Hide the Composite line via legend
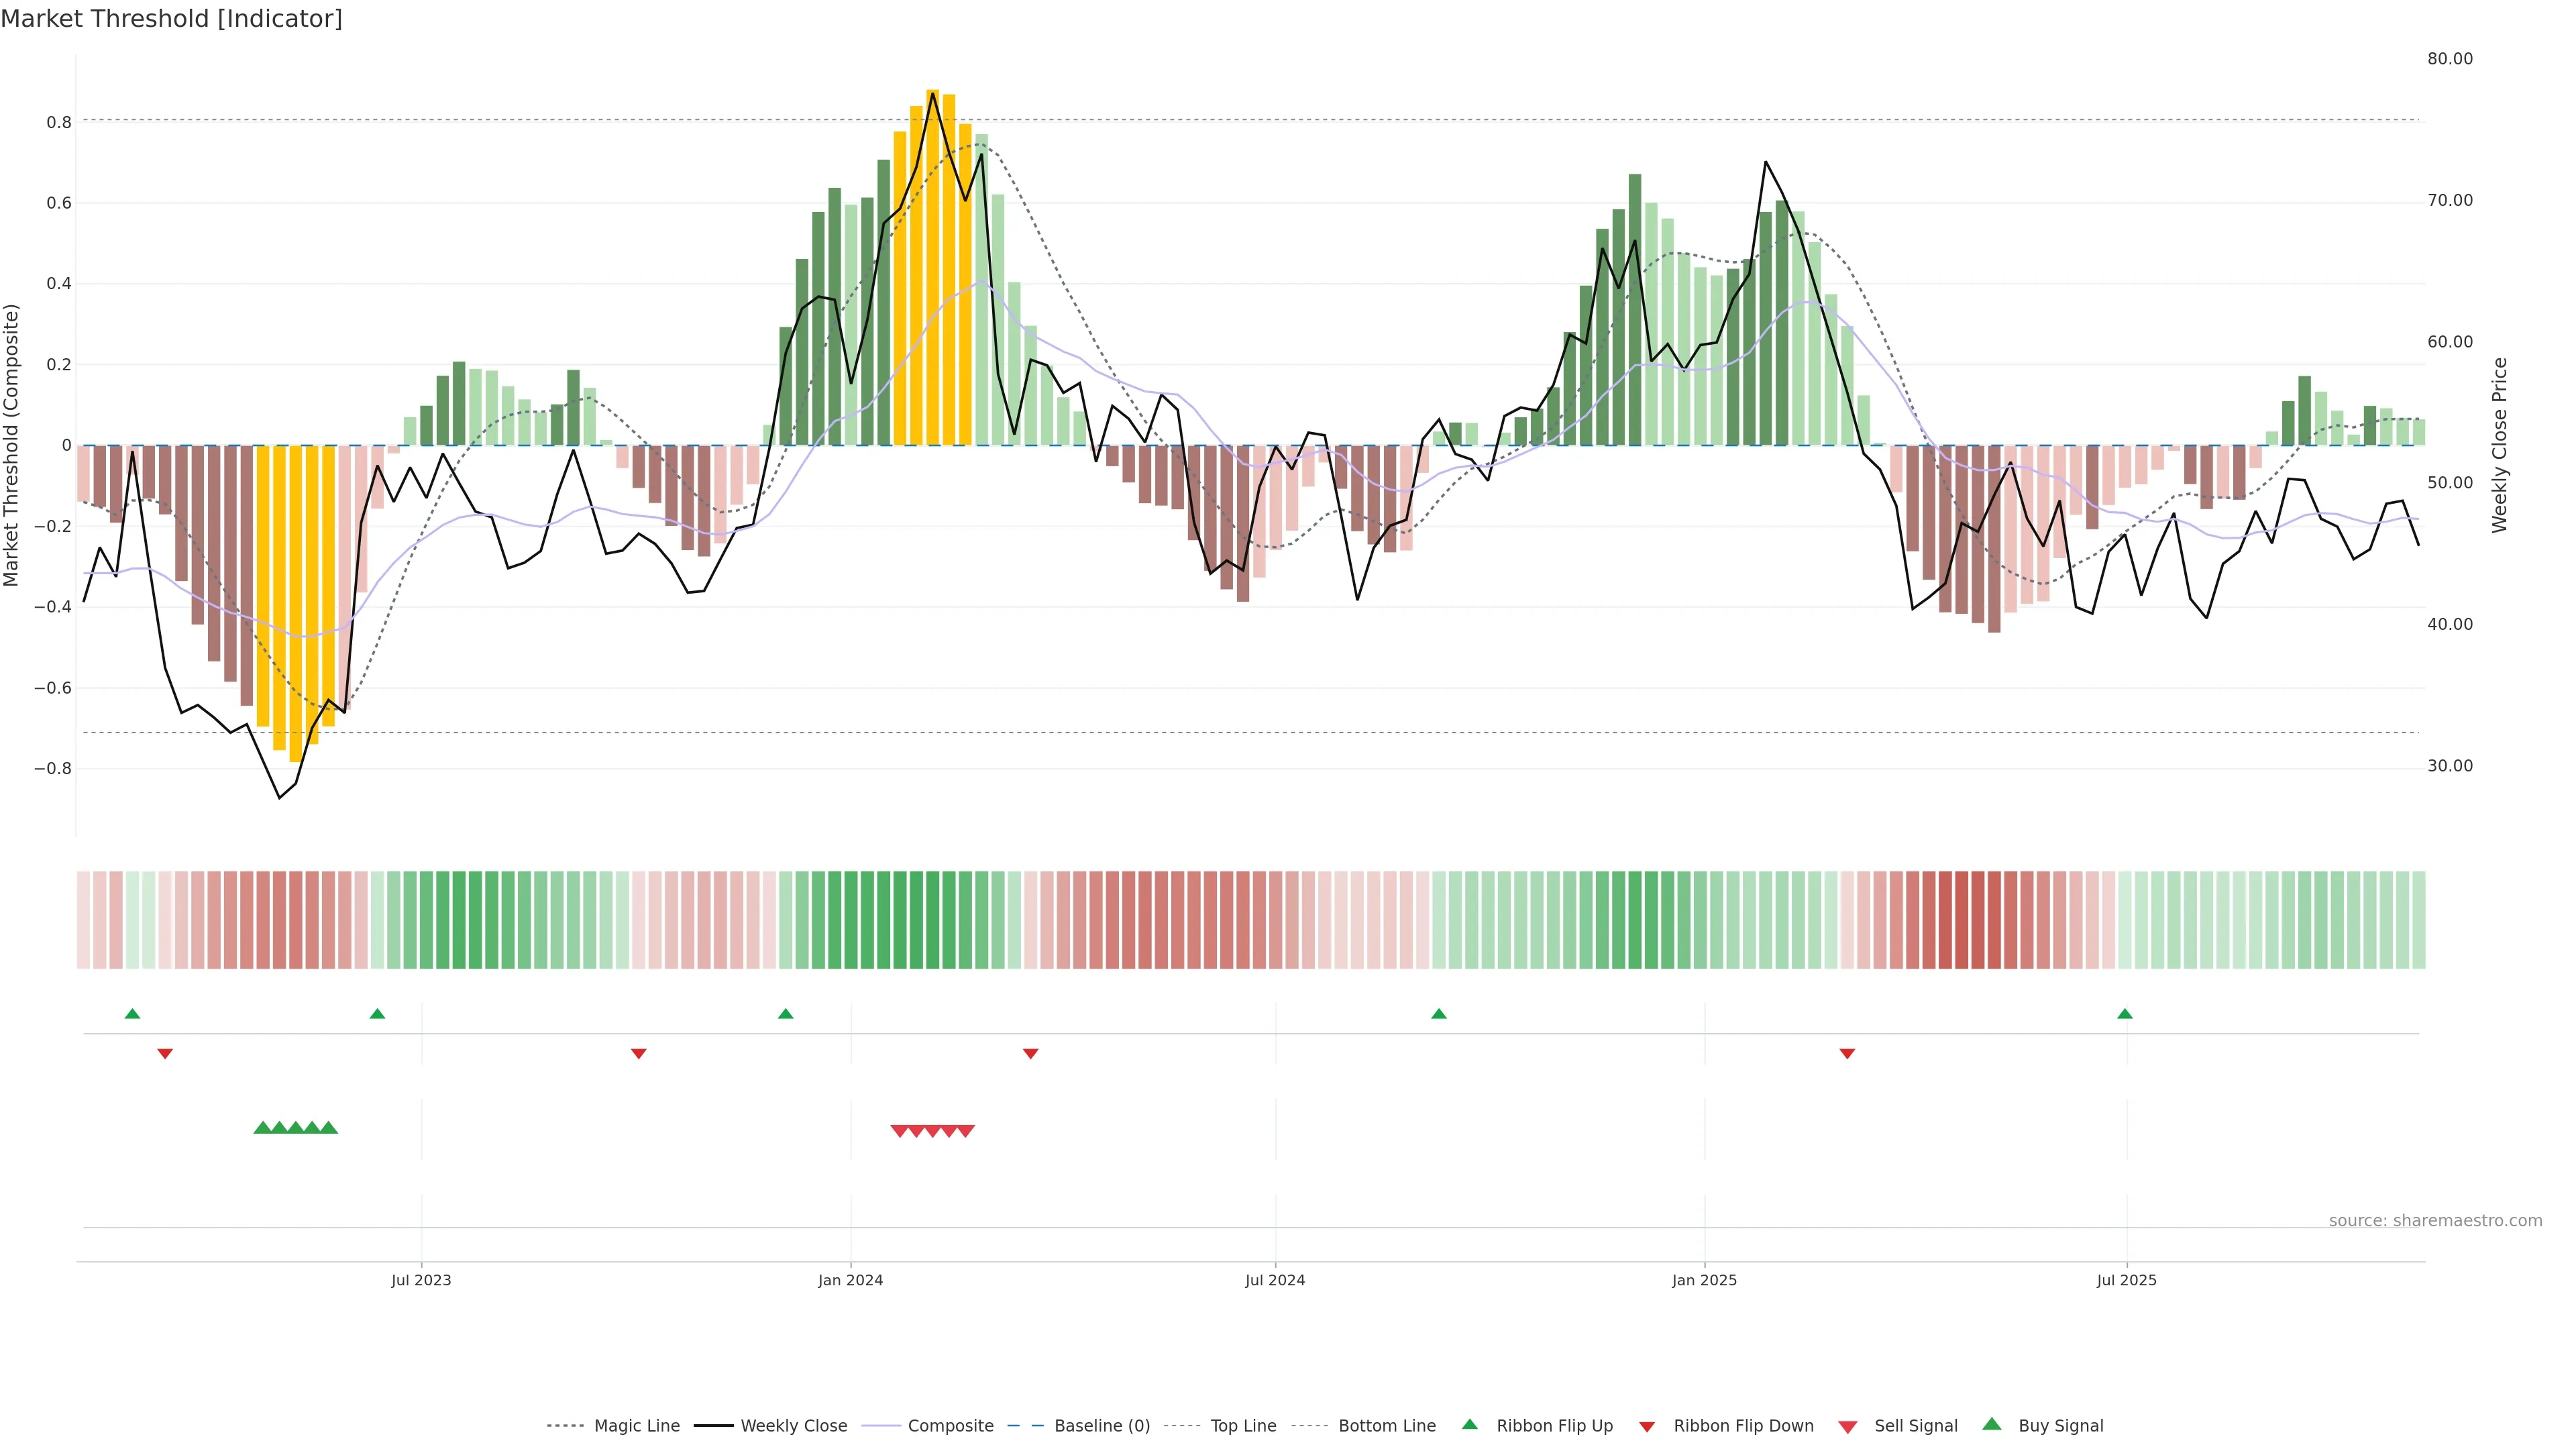 (x=950, y=1426)
